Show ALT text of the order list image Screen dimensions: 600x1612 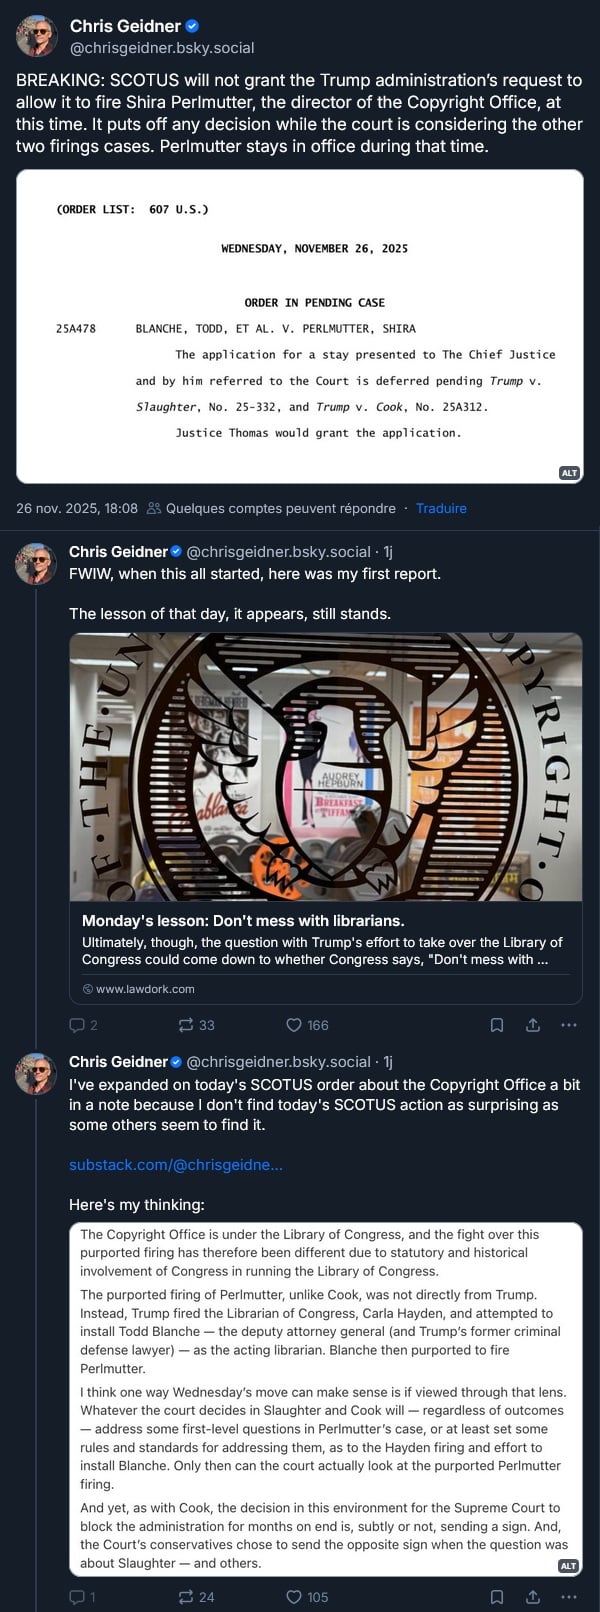point(569,473)
